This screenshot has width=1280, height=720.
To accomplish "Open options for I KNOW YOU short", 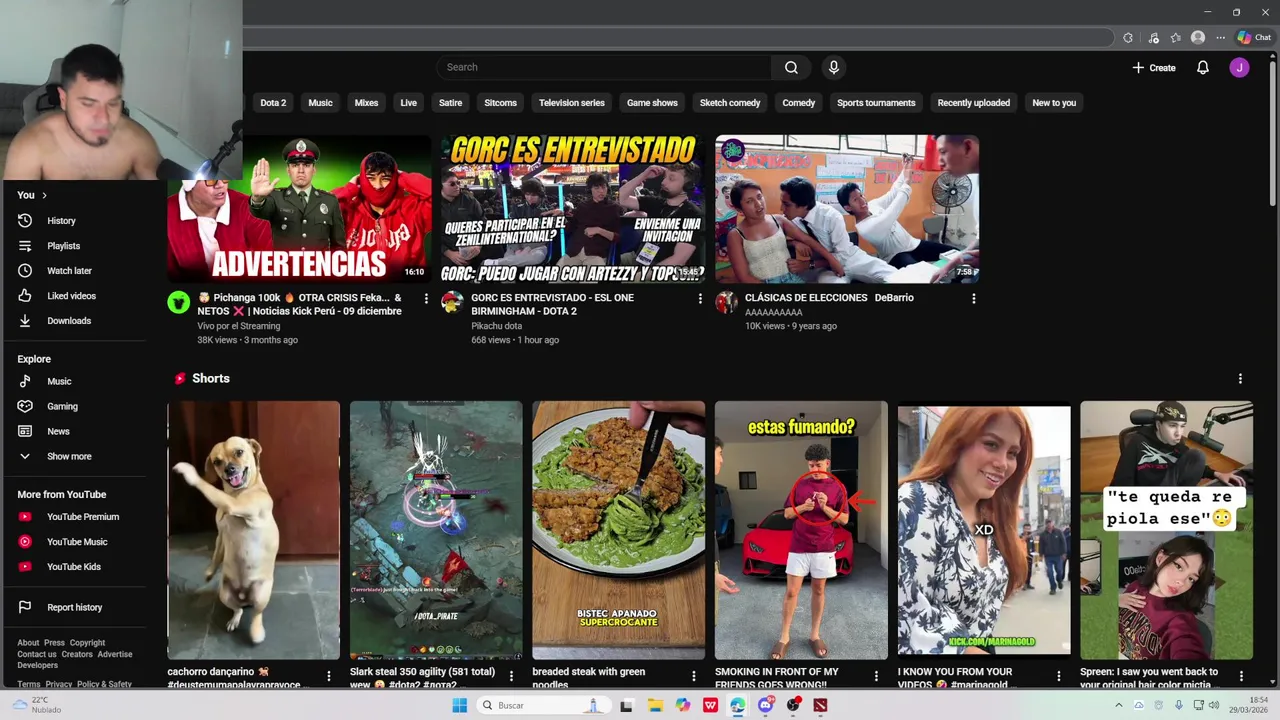I will pos(1058,677).
